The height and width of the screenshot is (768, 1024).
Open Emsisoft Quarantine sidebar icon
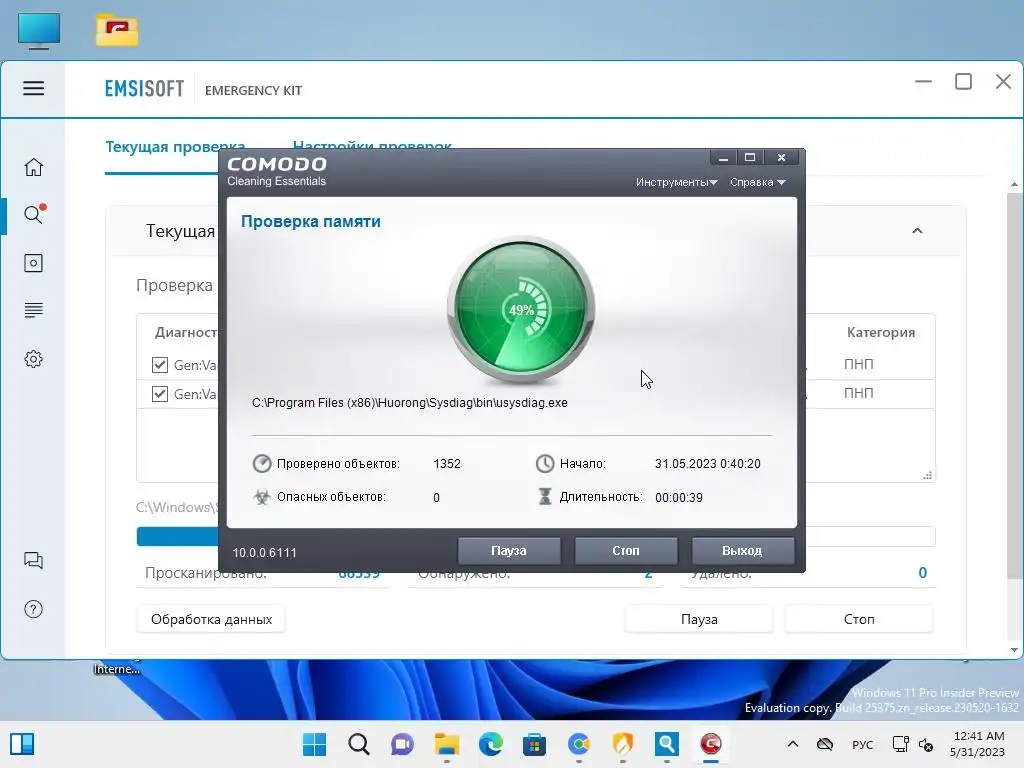[x=33, y=263]
